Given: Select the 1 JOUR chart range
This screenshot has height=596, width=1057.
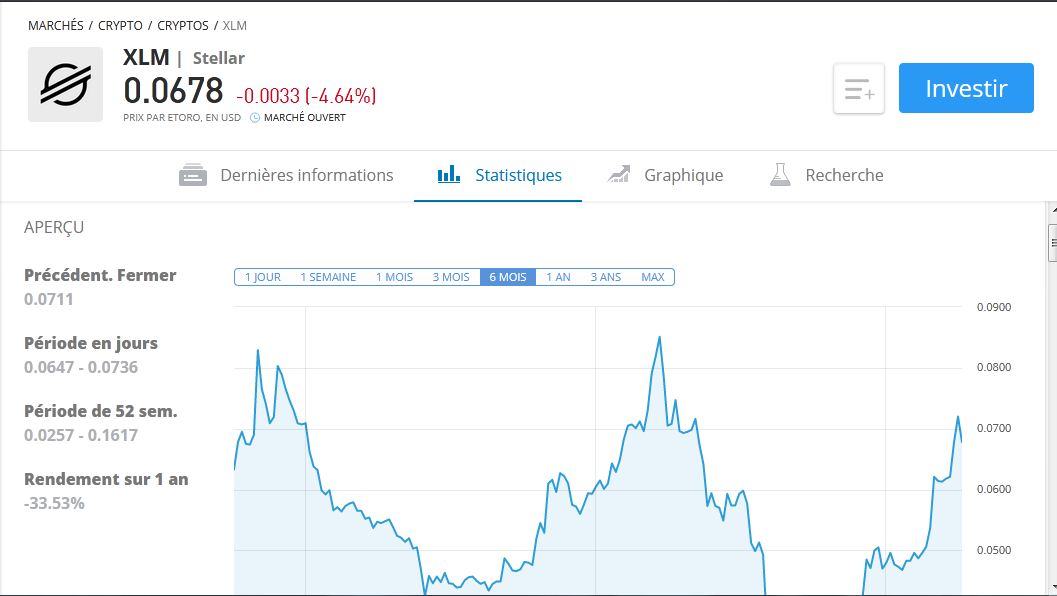Looking at the screenshot, I should point(263,277).
